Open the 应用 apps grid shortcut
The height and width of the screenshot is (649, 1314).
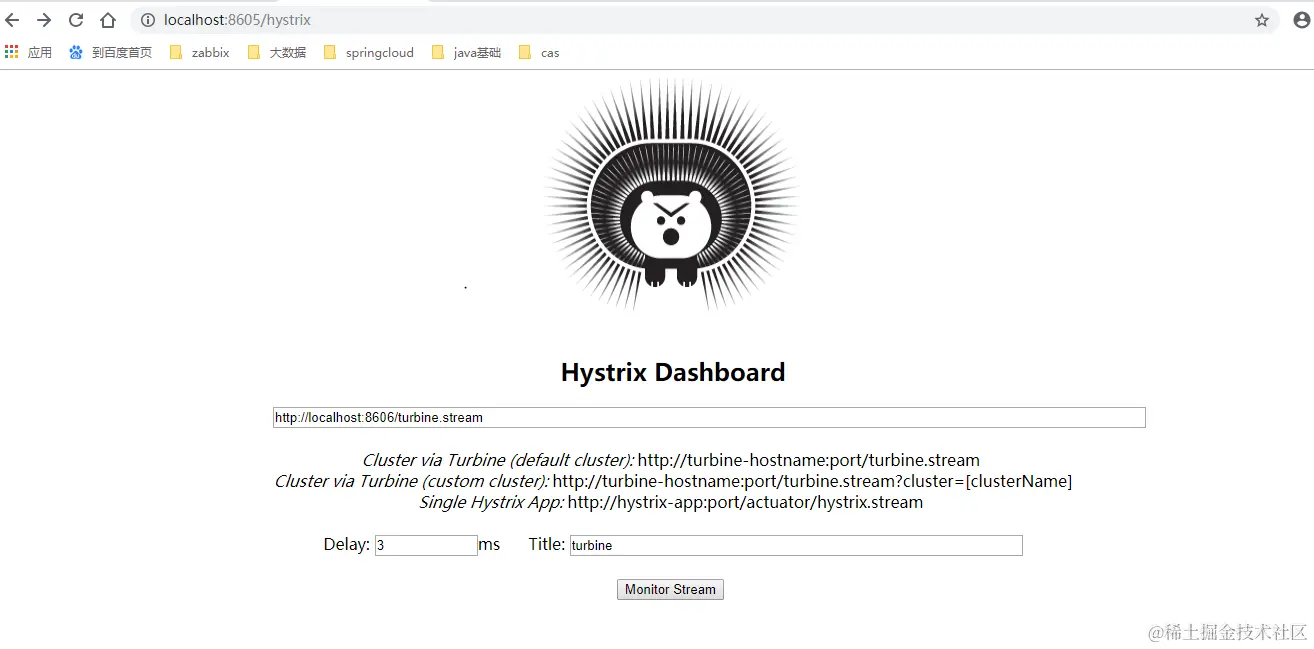(x=28, y=53)
